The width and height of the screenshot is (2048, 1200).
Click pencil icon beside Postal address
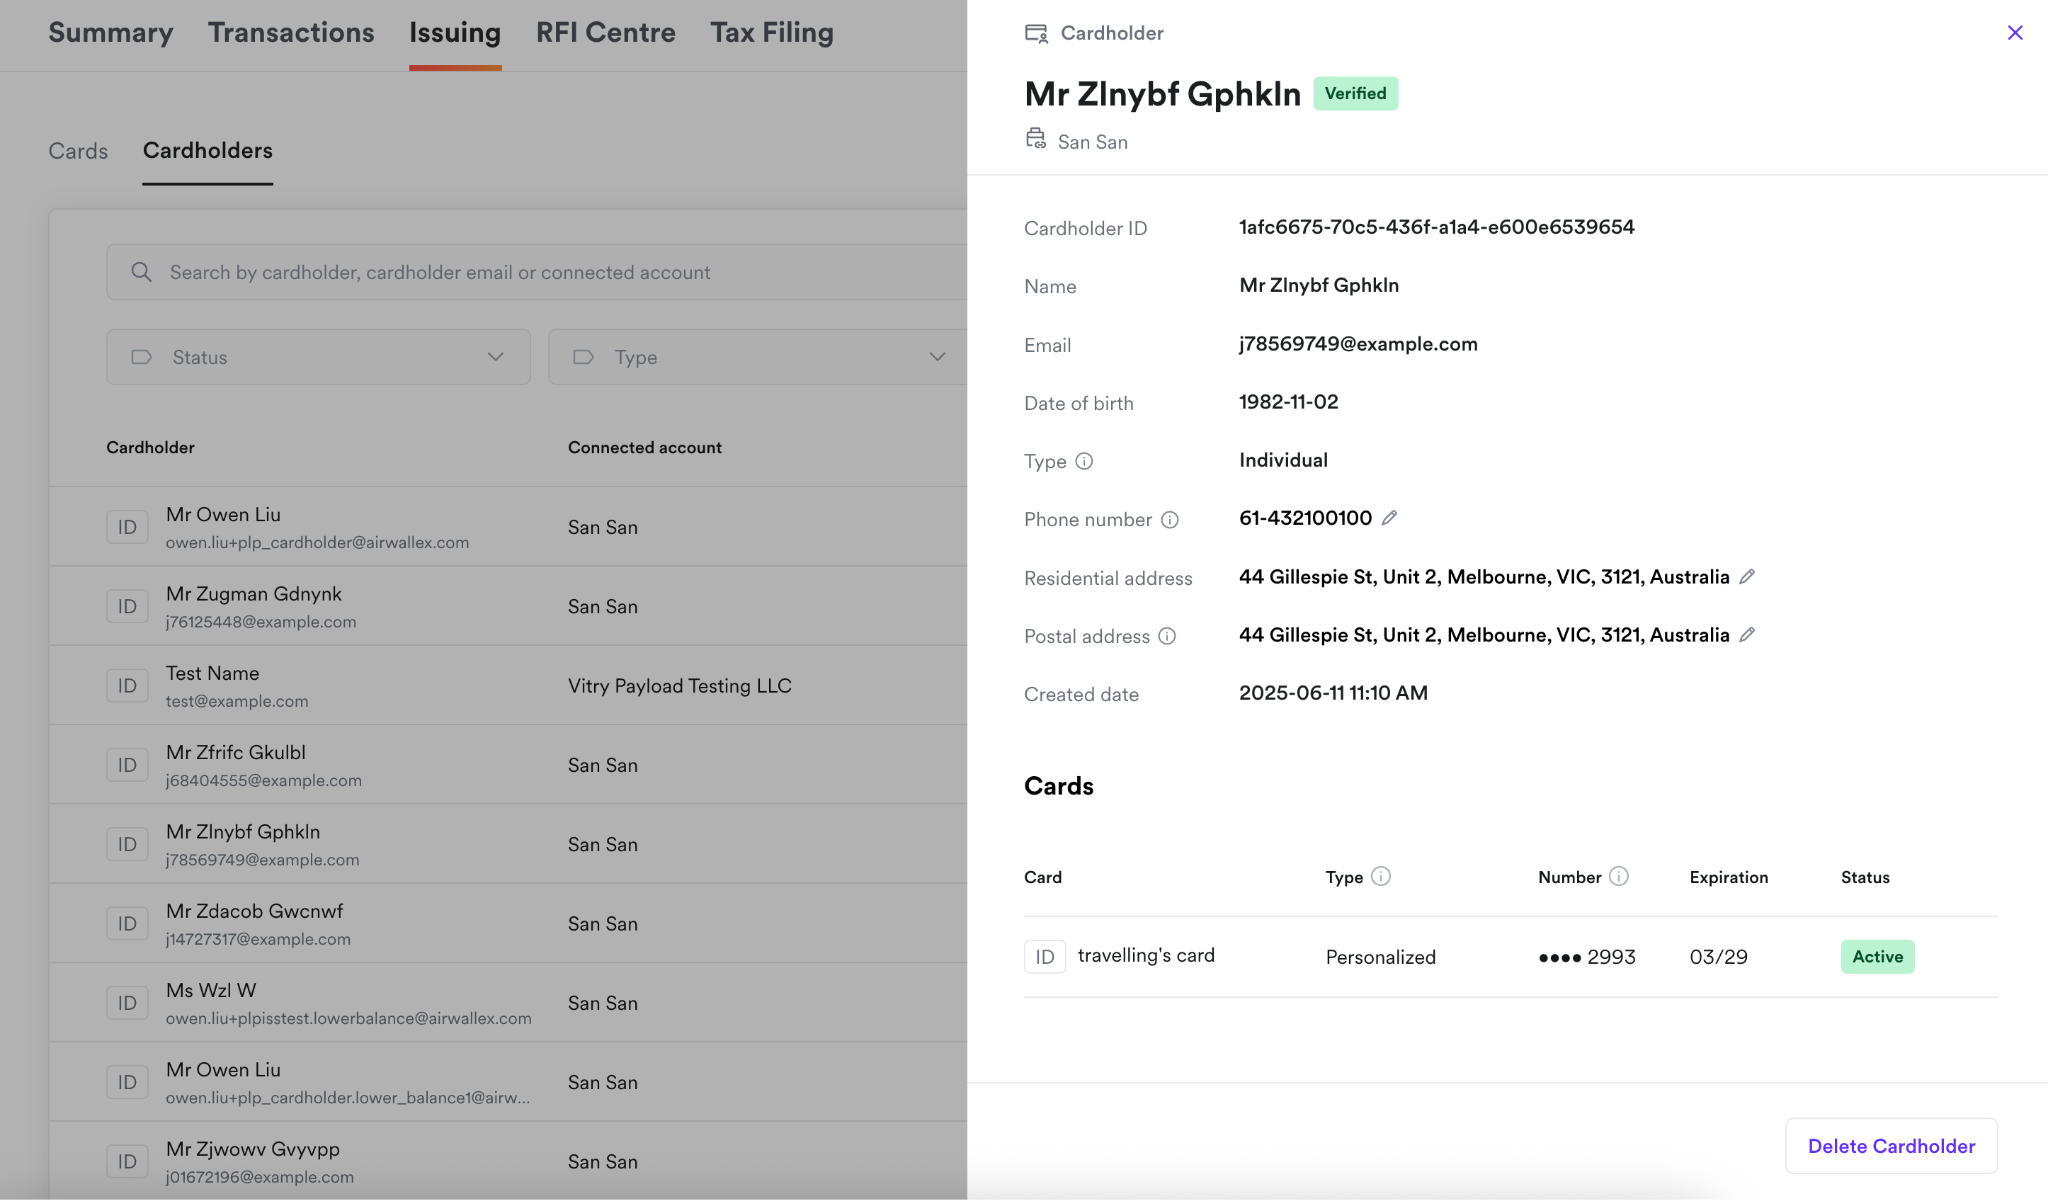(1747, 635)
